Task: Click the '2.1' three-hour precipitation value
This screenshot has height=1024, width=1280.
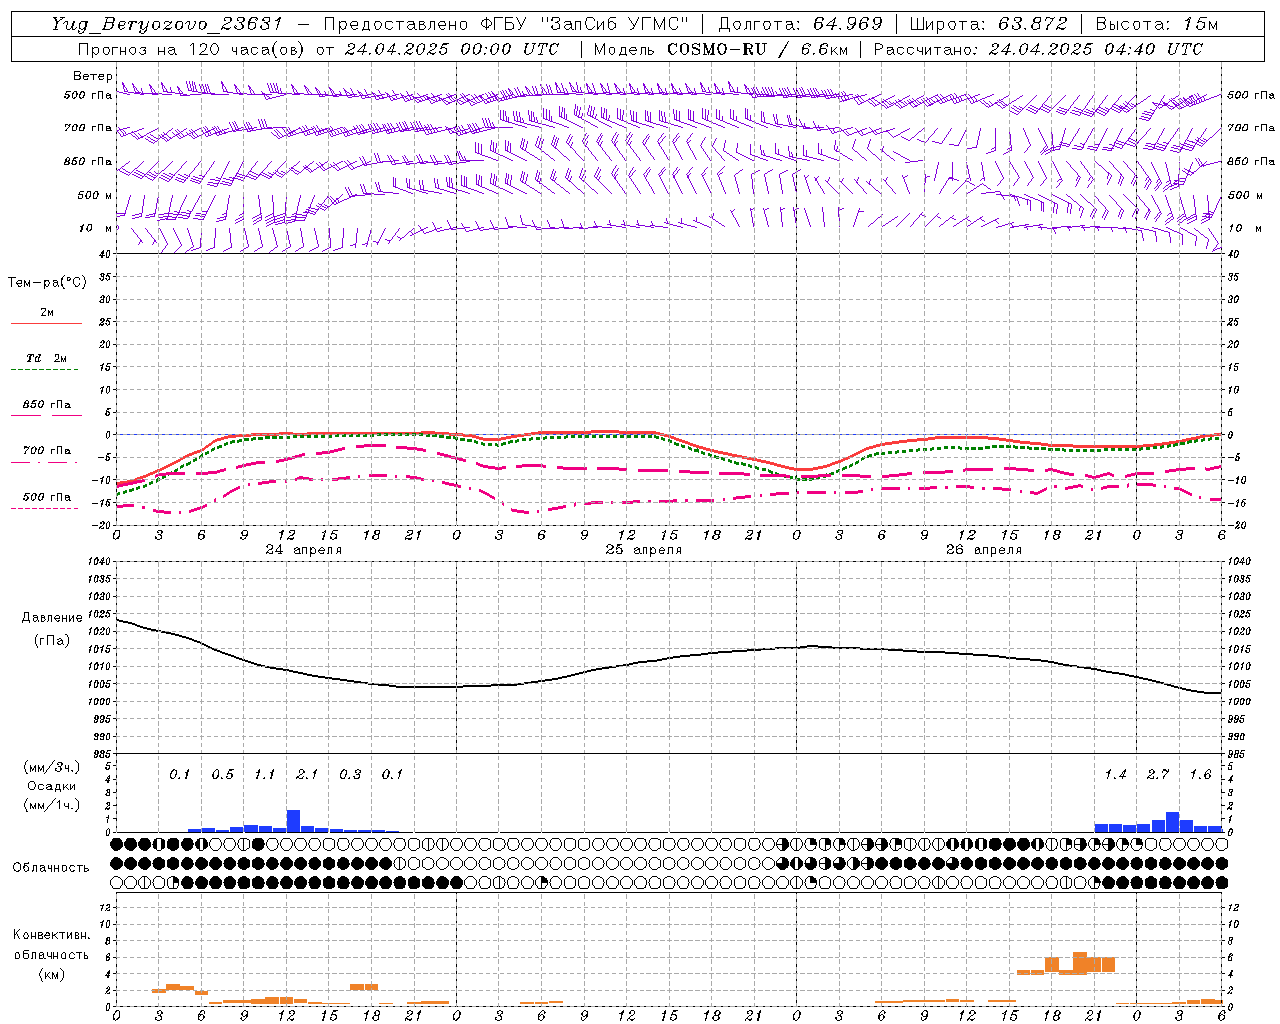Action: click(x=307, y=775)
